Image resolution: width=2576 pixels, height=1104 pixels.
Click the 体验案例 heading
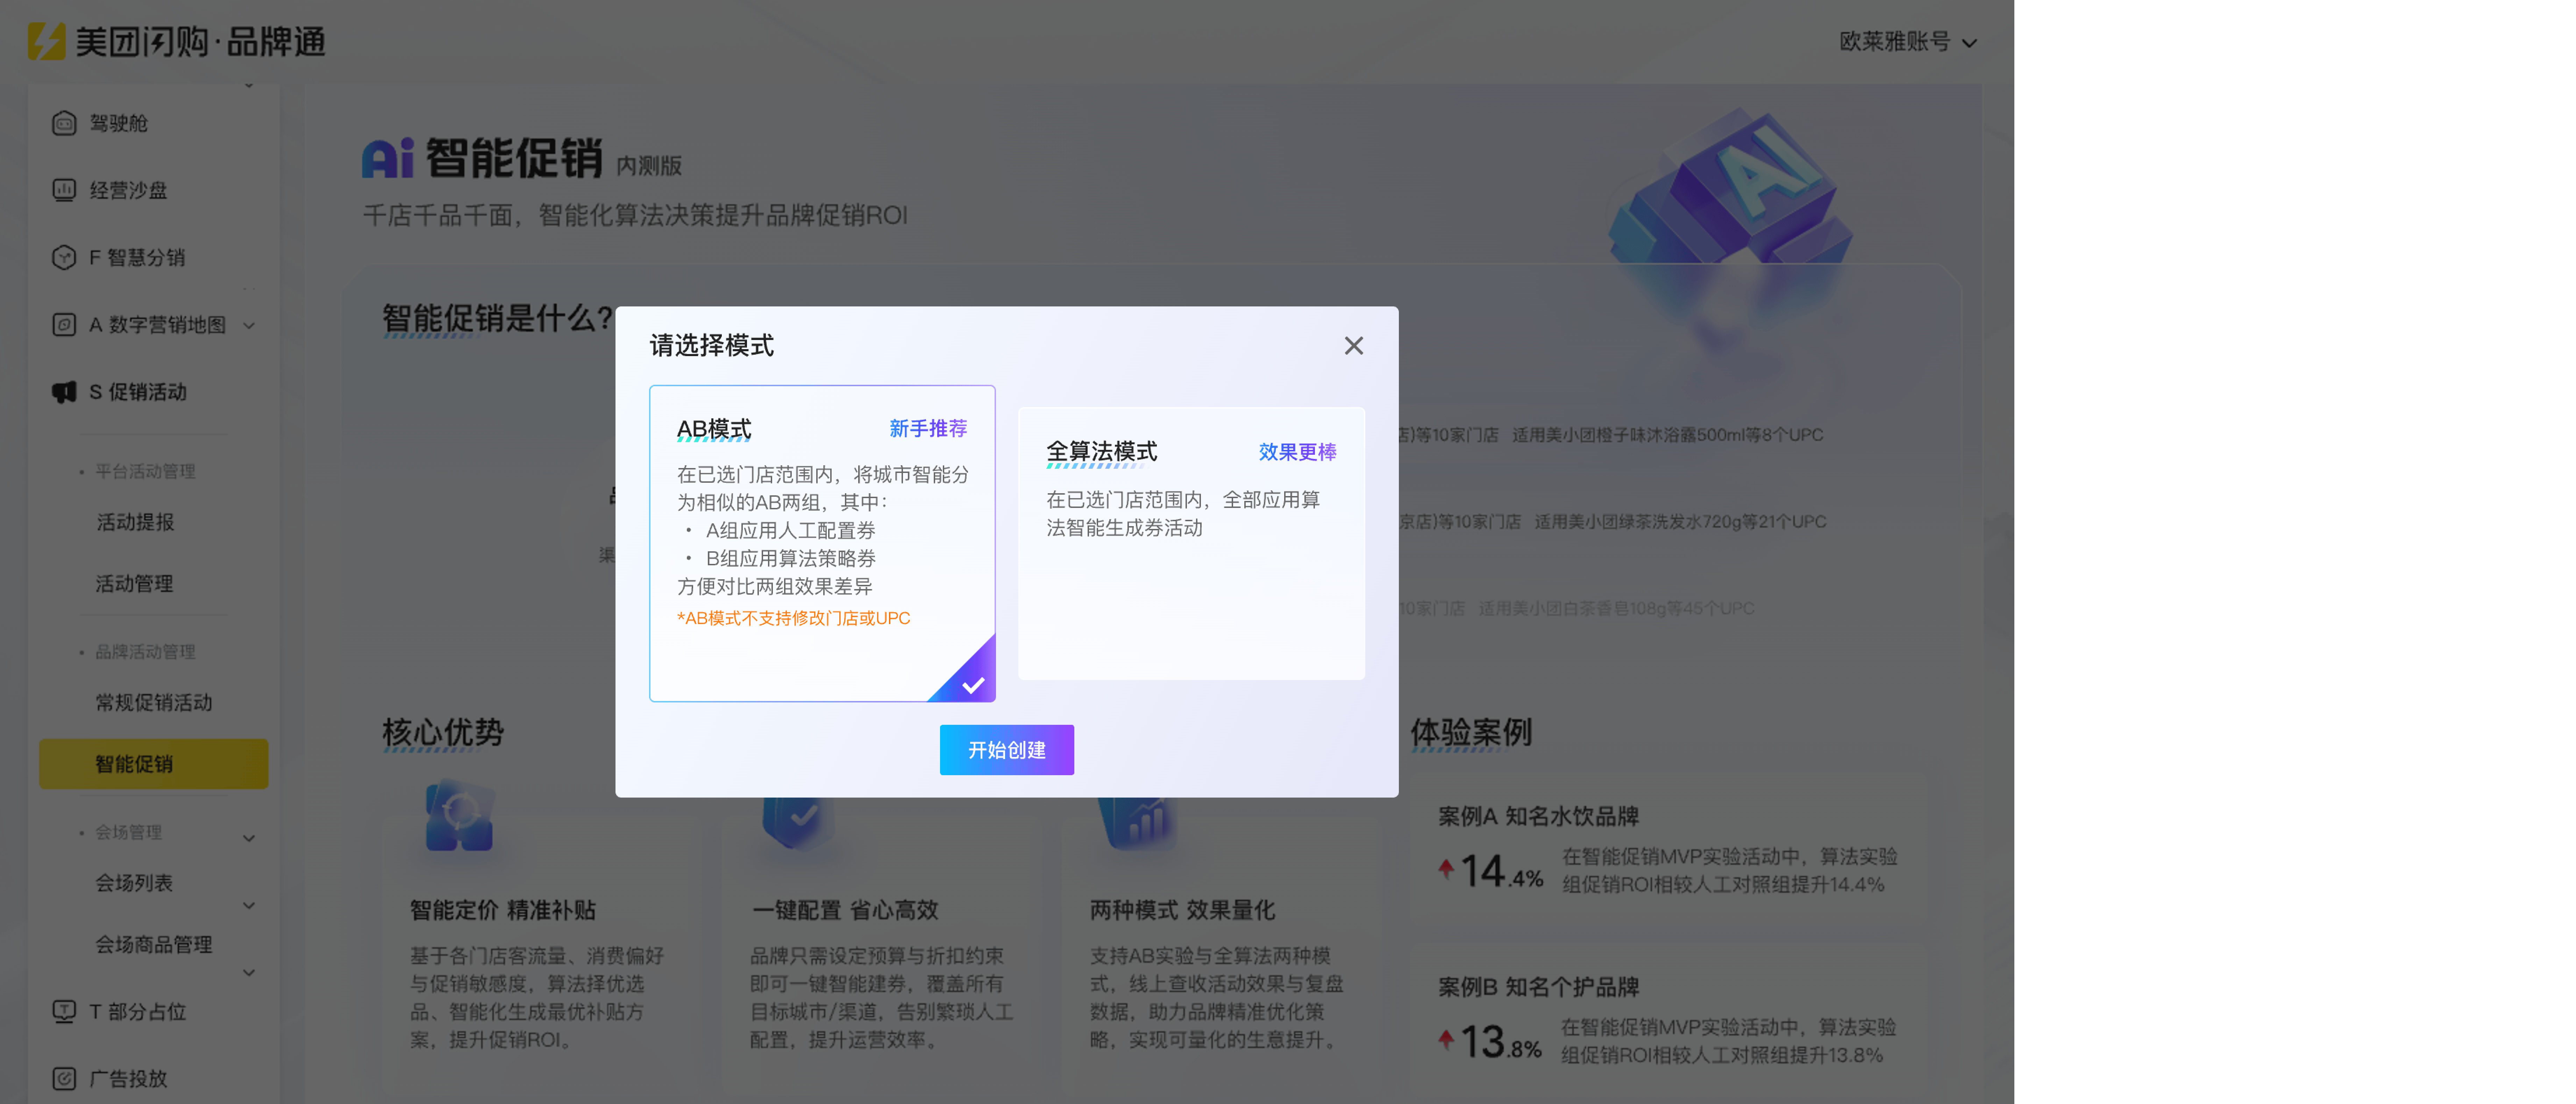(x=1471, y=732)
